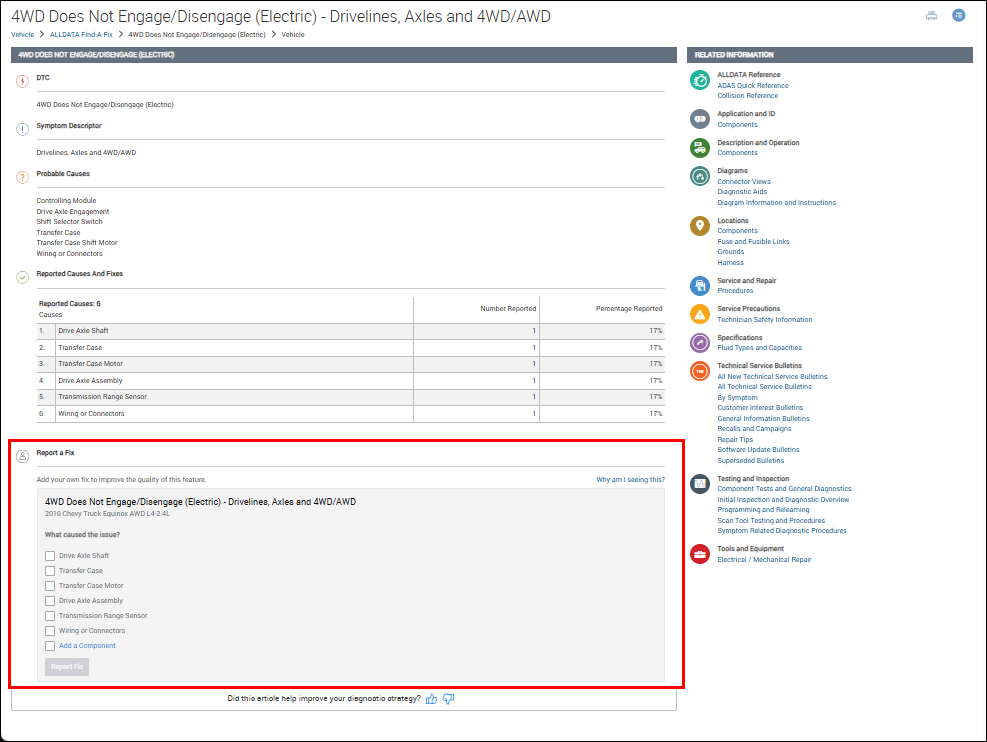
Task: Check the Add a Component checkbox
Action: pyautogui.click(x=50, y=646)
